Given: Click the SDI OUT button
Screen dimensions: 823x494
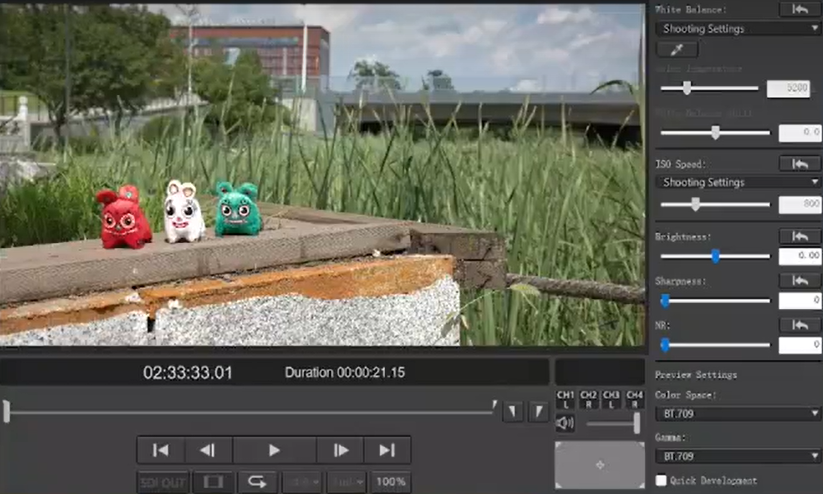Looking at the screenshot, I should (x=163, y=481).
